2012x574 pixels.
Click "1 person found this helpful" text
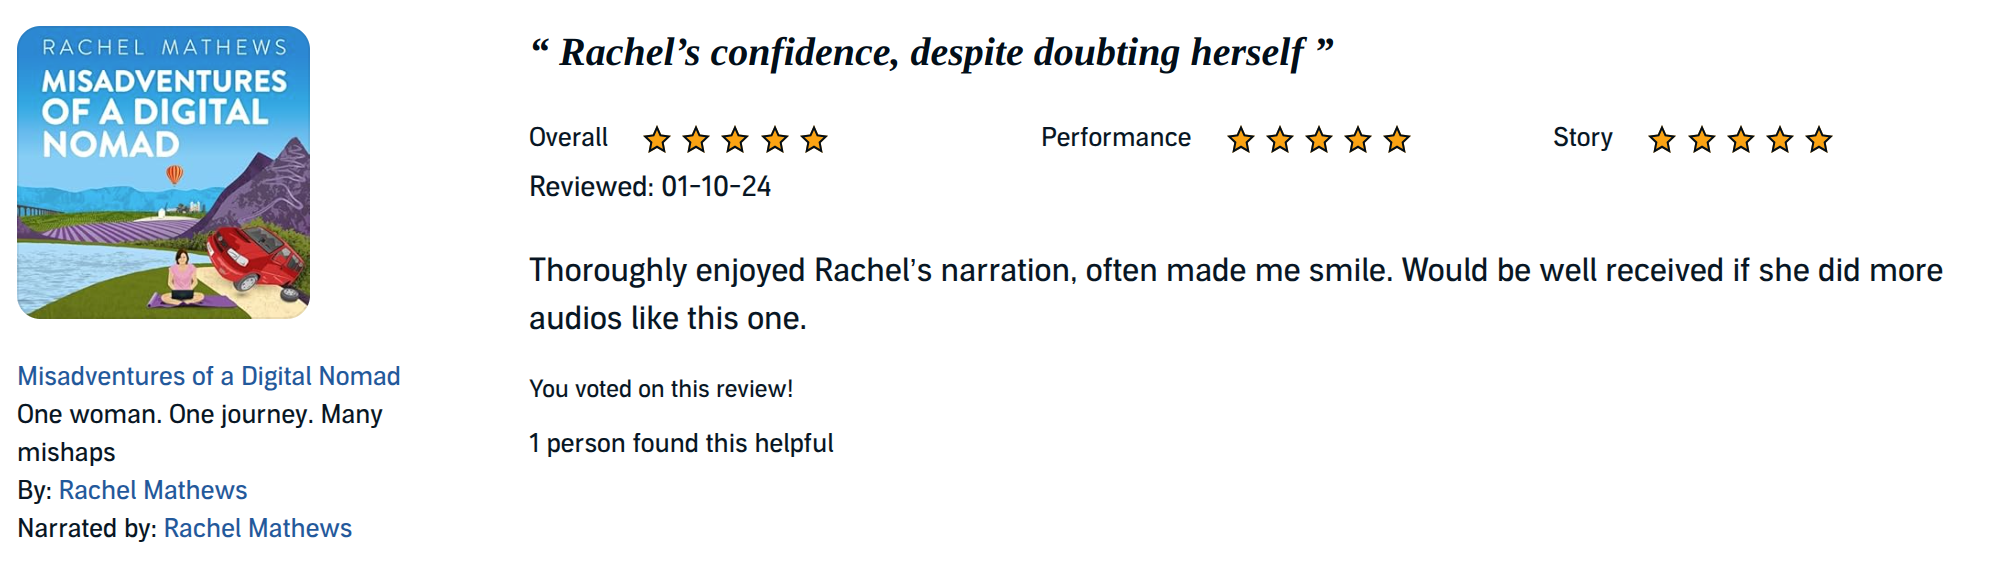[x=681, y=443]
